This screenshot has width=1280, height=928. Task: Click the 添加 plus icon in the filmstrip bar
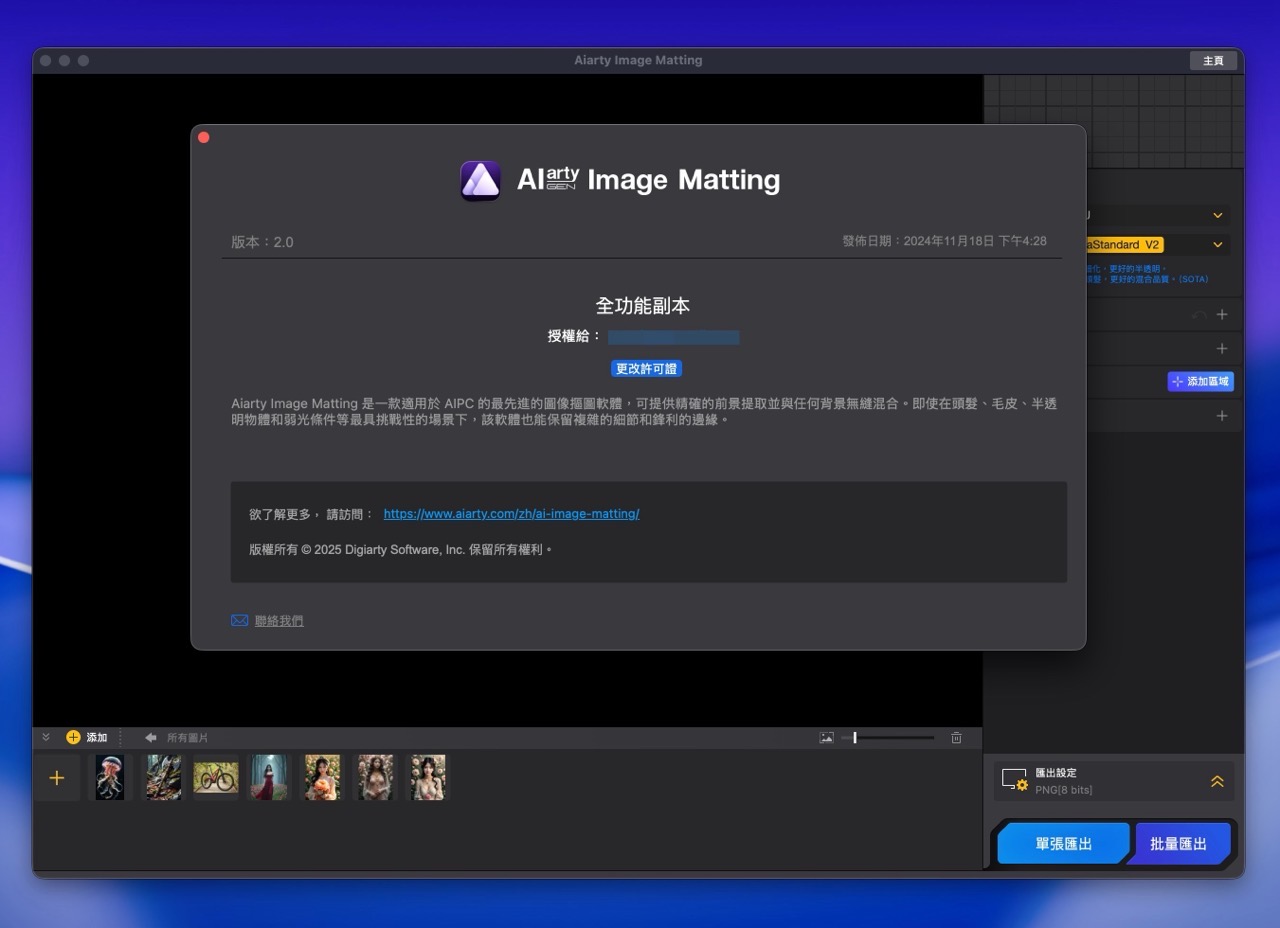click(73, 737)
